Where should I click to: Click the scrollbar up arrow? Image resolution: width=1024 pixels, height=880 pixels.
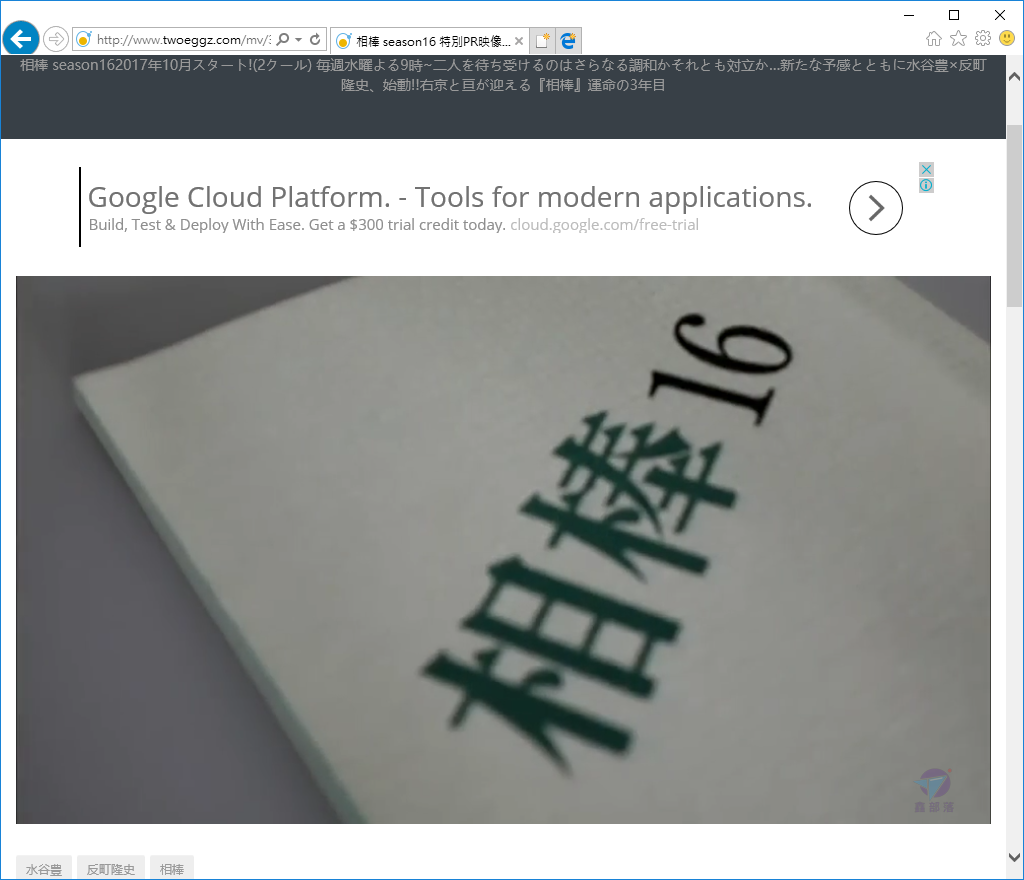1014,76
